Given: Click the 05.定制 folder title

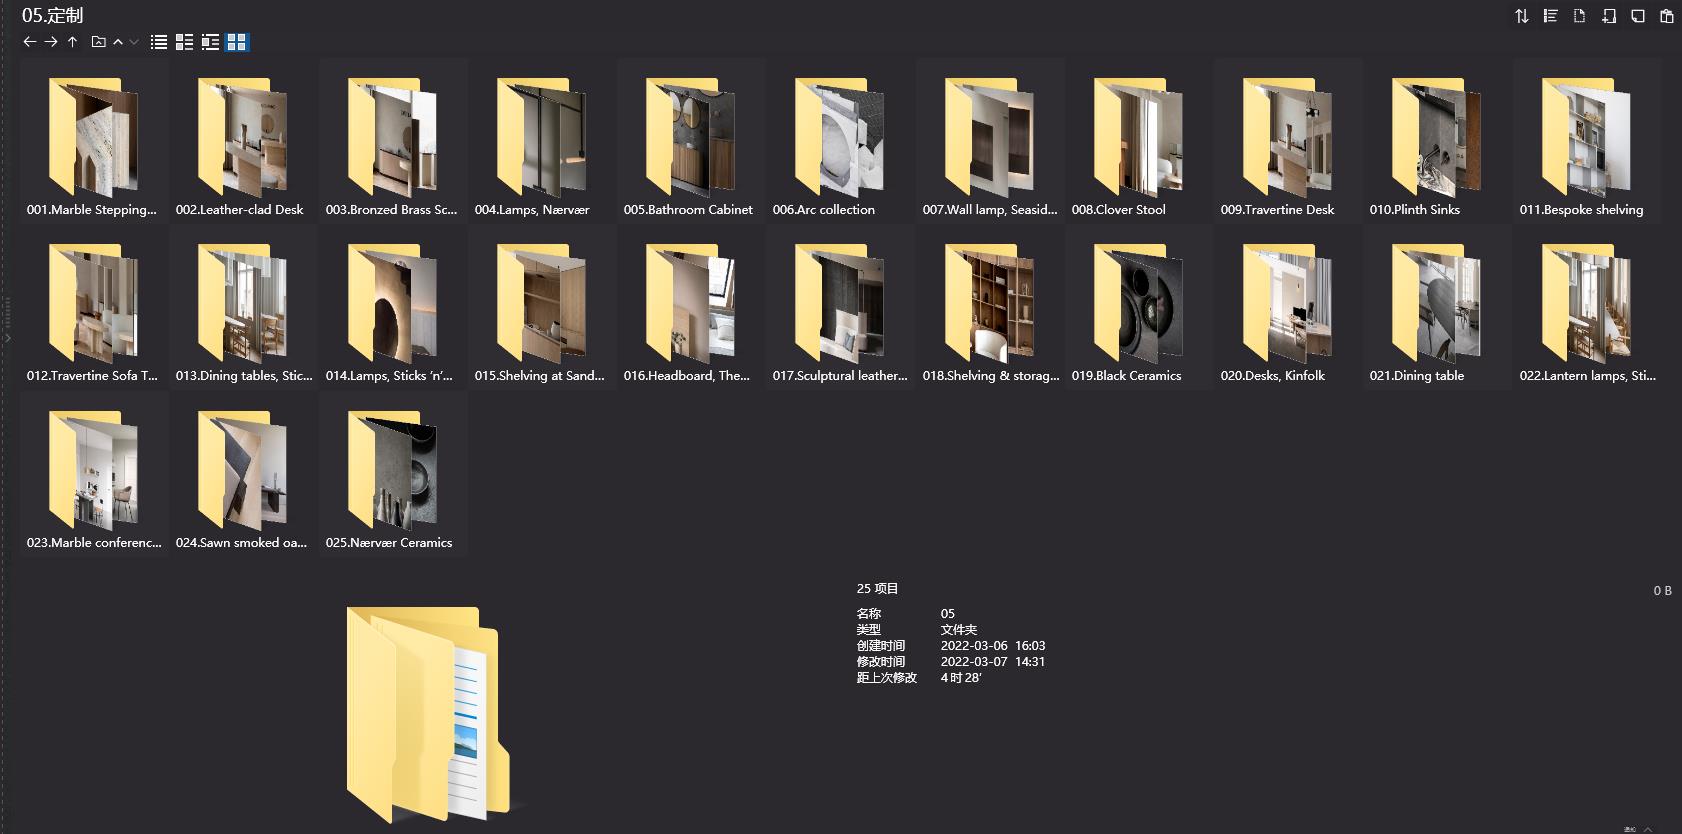Looking at the screenshot, I should (x=52, y=15).
